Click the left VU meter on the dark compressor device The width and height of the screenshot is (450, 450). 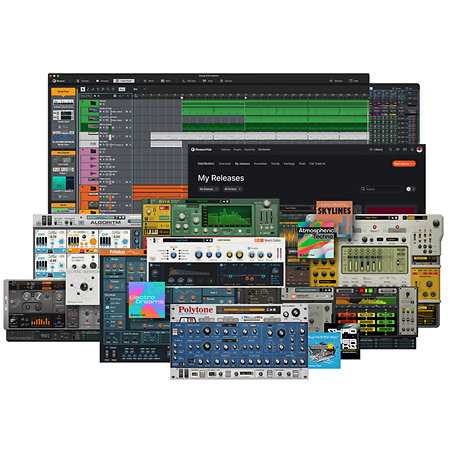pyautogui.click(x=27, y=296)
